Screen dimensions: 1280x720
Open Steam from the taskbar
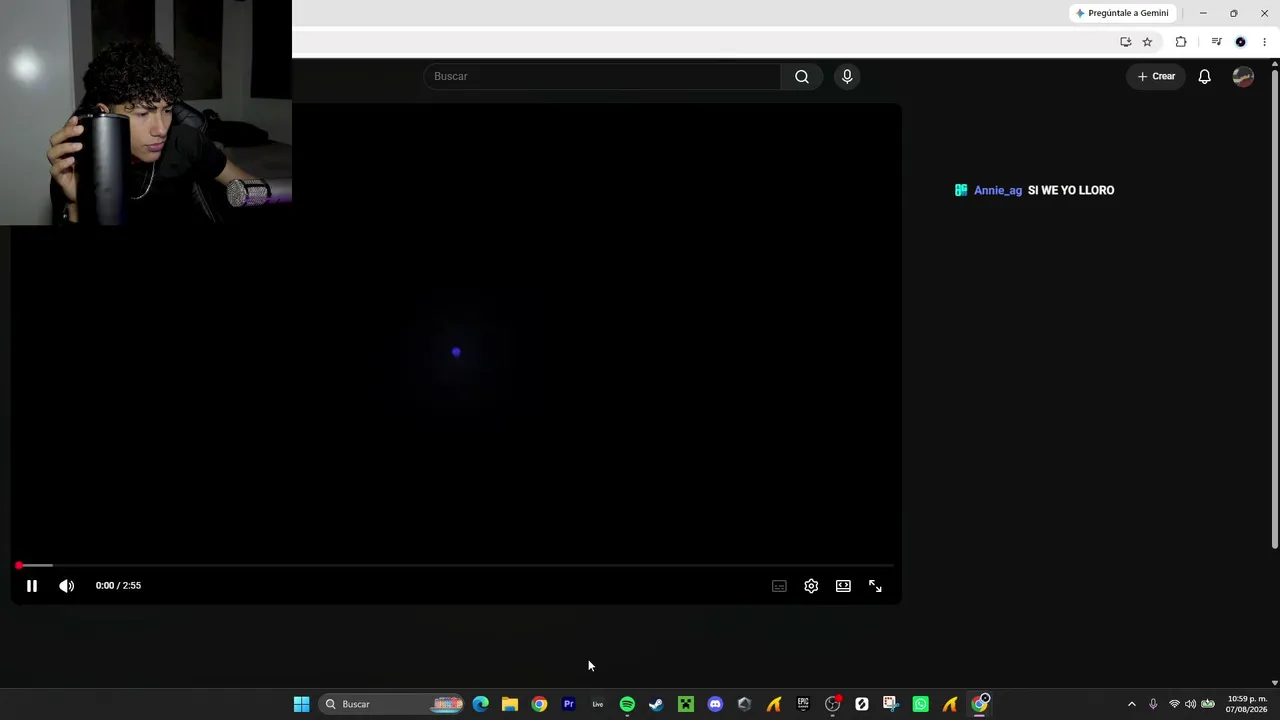[x=656, y=704]
